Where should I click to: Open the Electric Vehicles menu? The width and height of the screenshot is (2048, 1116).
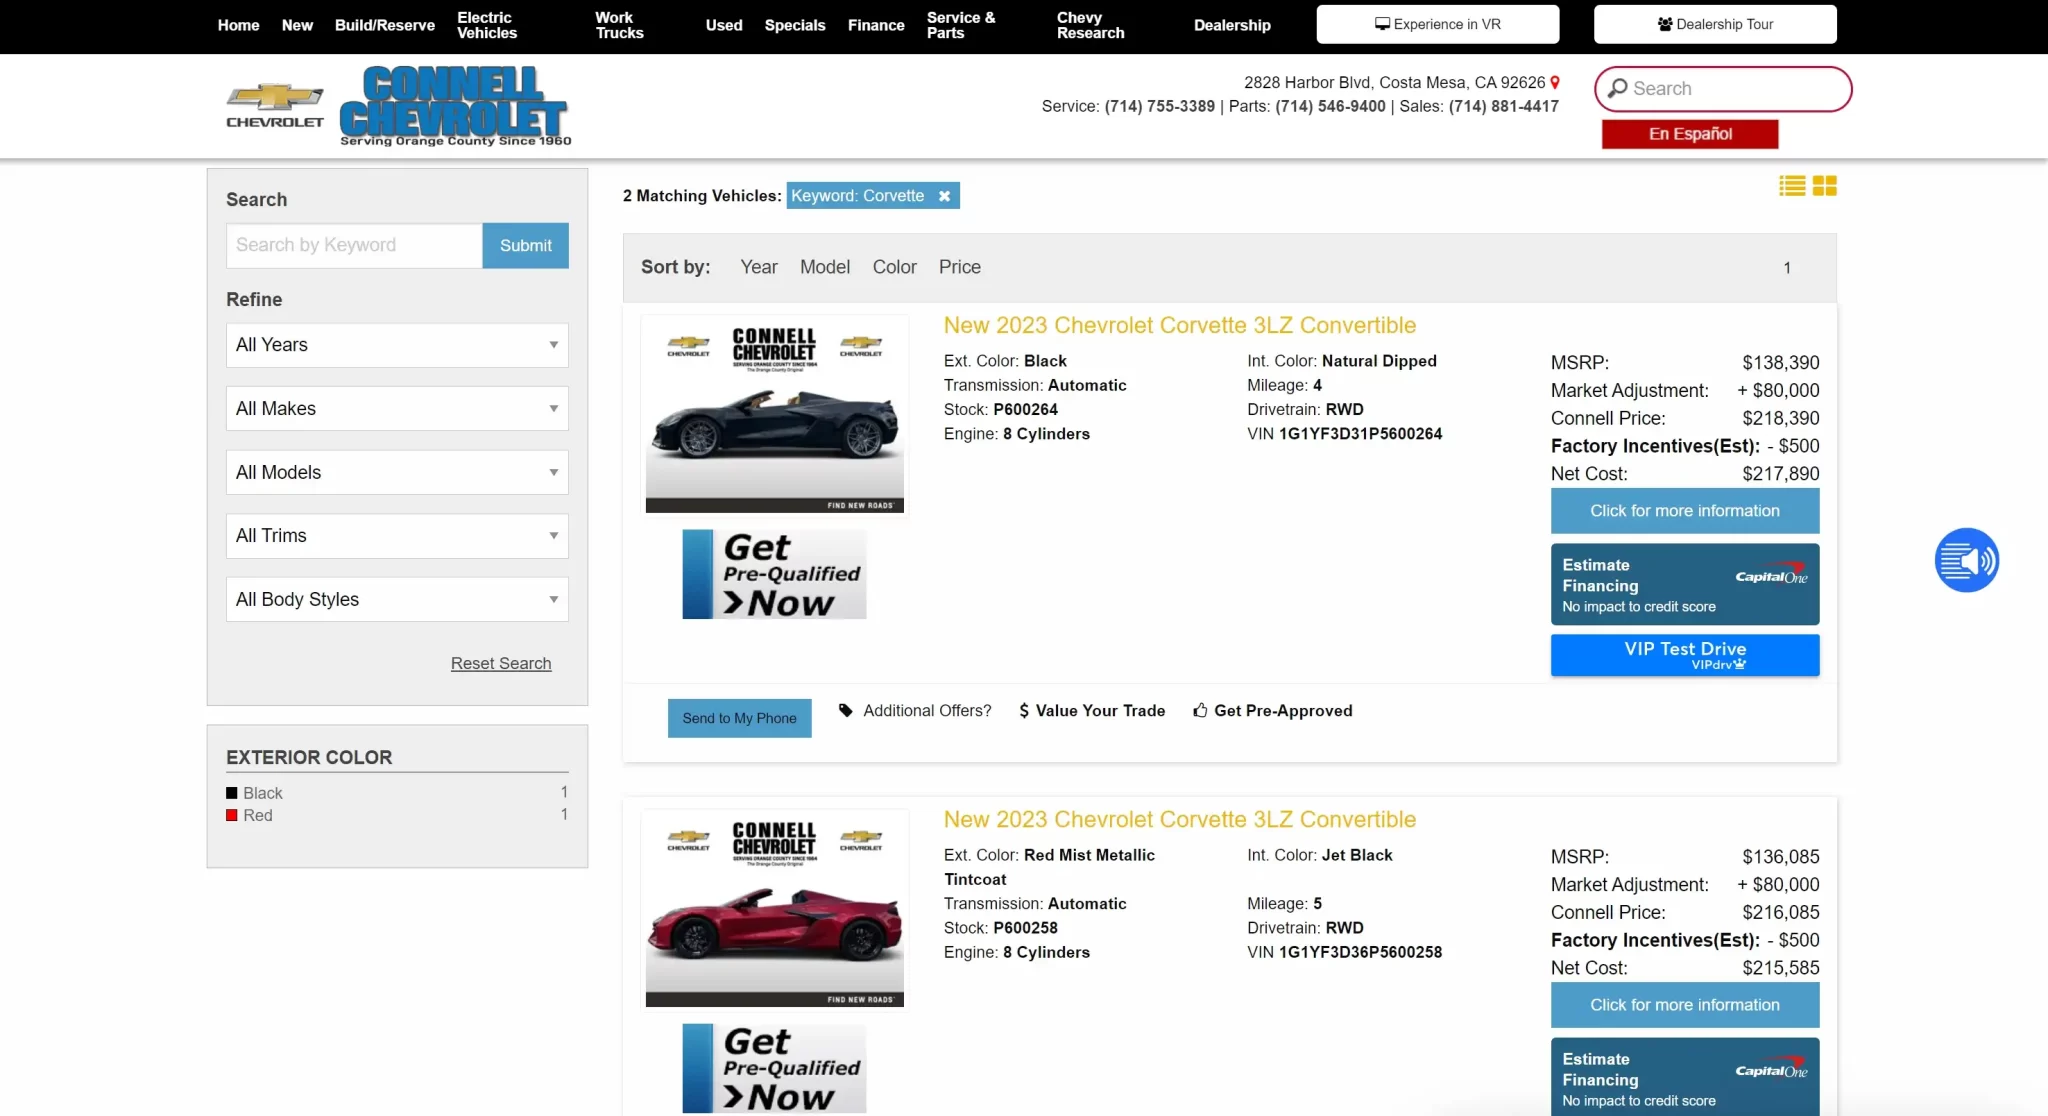[x=487, y=25]
